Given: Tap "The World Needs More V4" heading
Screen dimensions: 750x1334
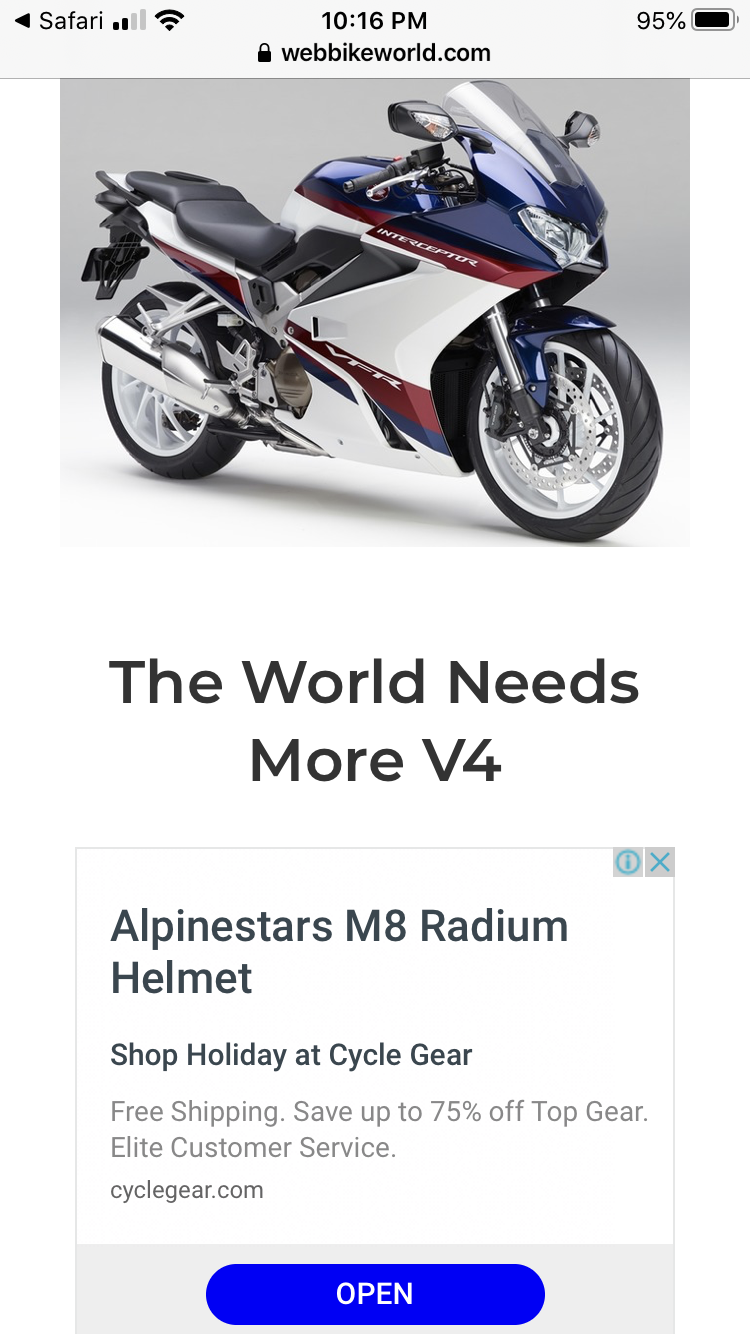Looking at the screenshot, I should 375,722.
